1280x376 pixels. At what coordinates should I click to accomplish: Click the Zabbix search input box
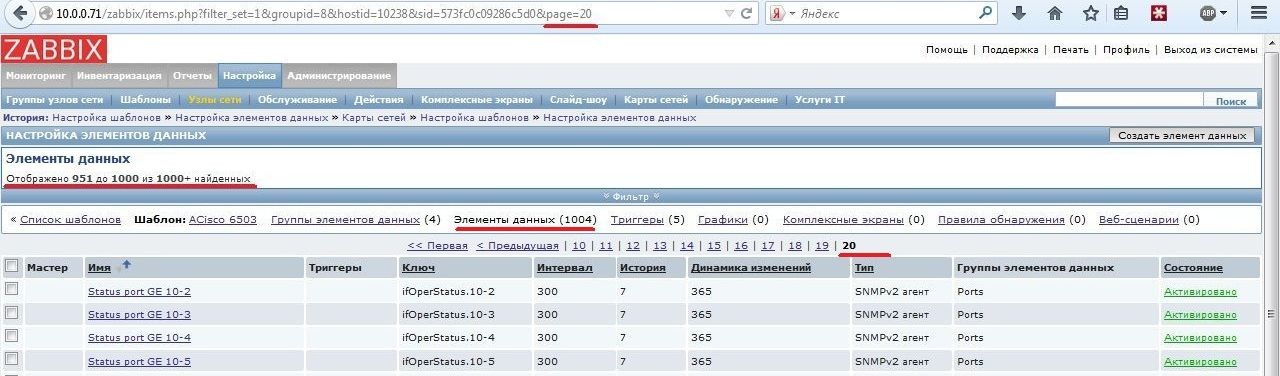pyautogui.click(x=1129, y=100)
